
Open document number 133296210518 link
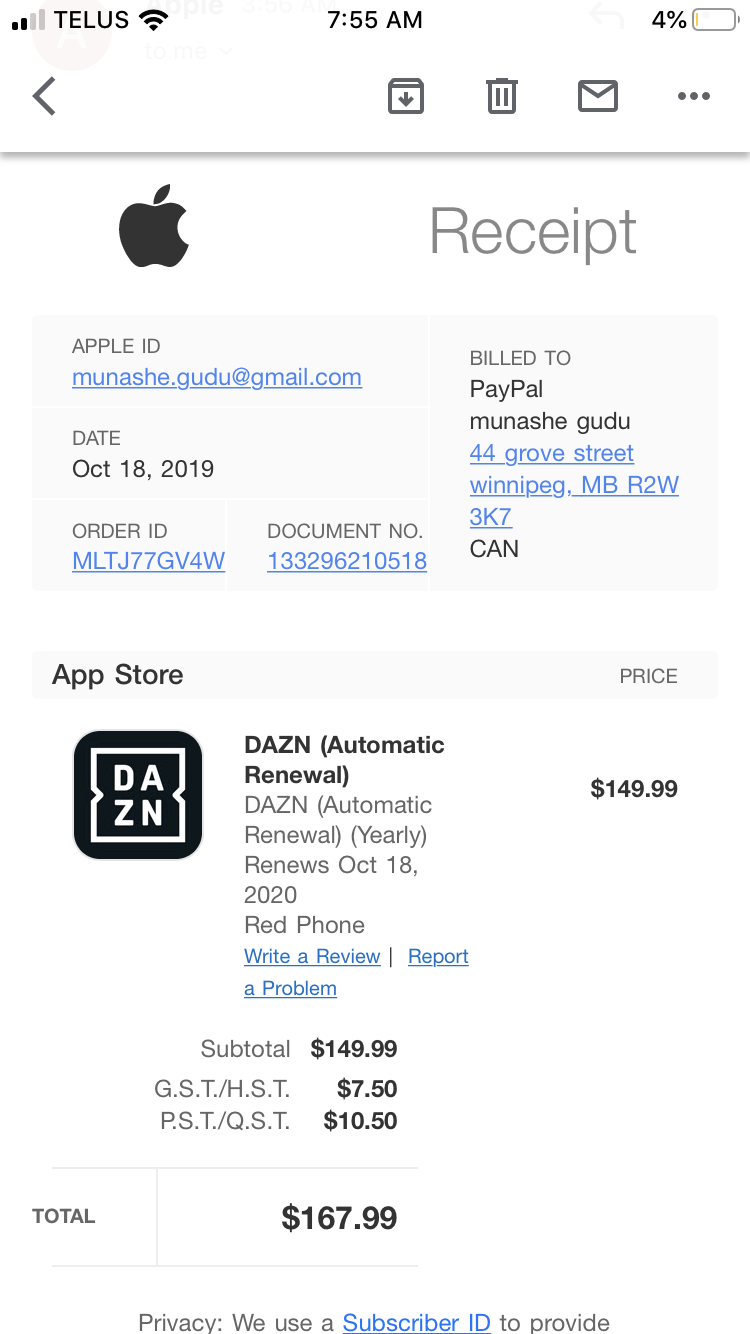347,561
